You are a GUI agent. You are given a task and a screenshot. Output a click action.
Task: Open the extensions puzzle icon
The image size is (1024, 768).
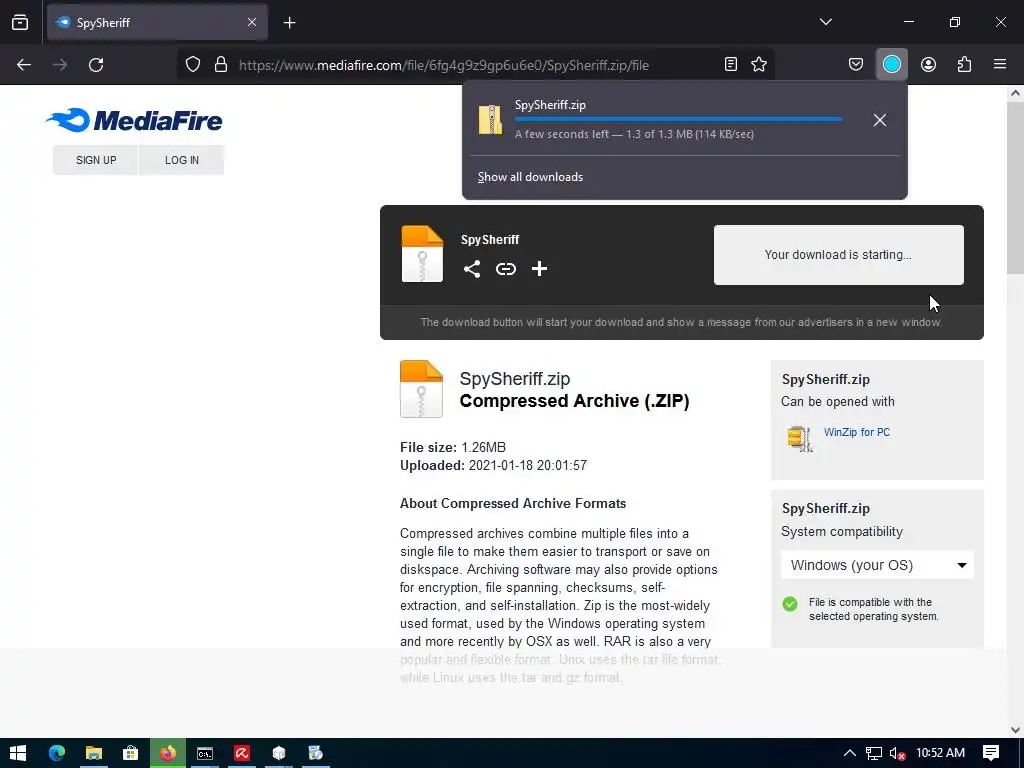(964, 64)
